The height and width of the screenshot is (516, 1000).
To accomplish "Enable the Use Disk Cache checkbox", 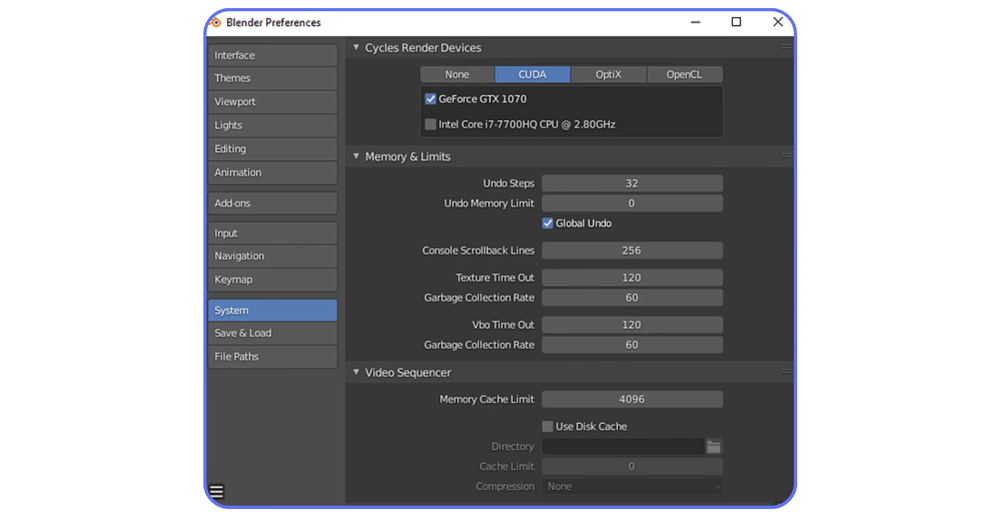I will pyautogui.click(x=548, y=426).
